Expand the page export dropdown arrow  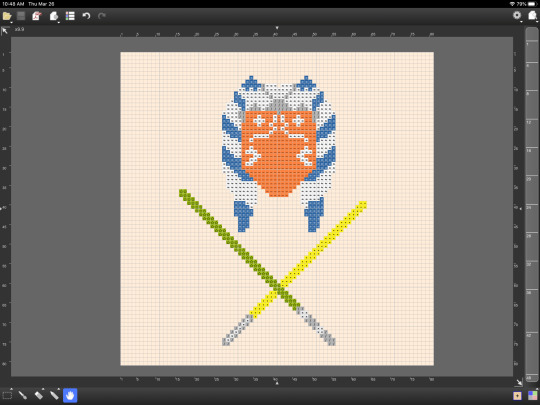pos(59,22)
